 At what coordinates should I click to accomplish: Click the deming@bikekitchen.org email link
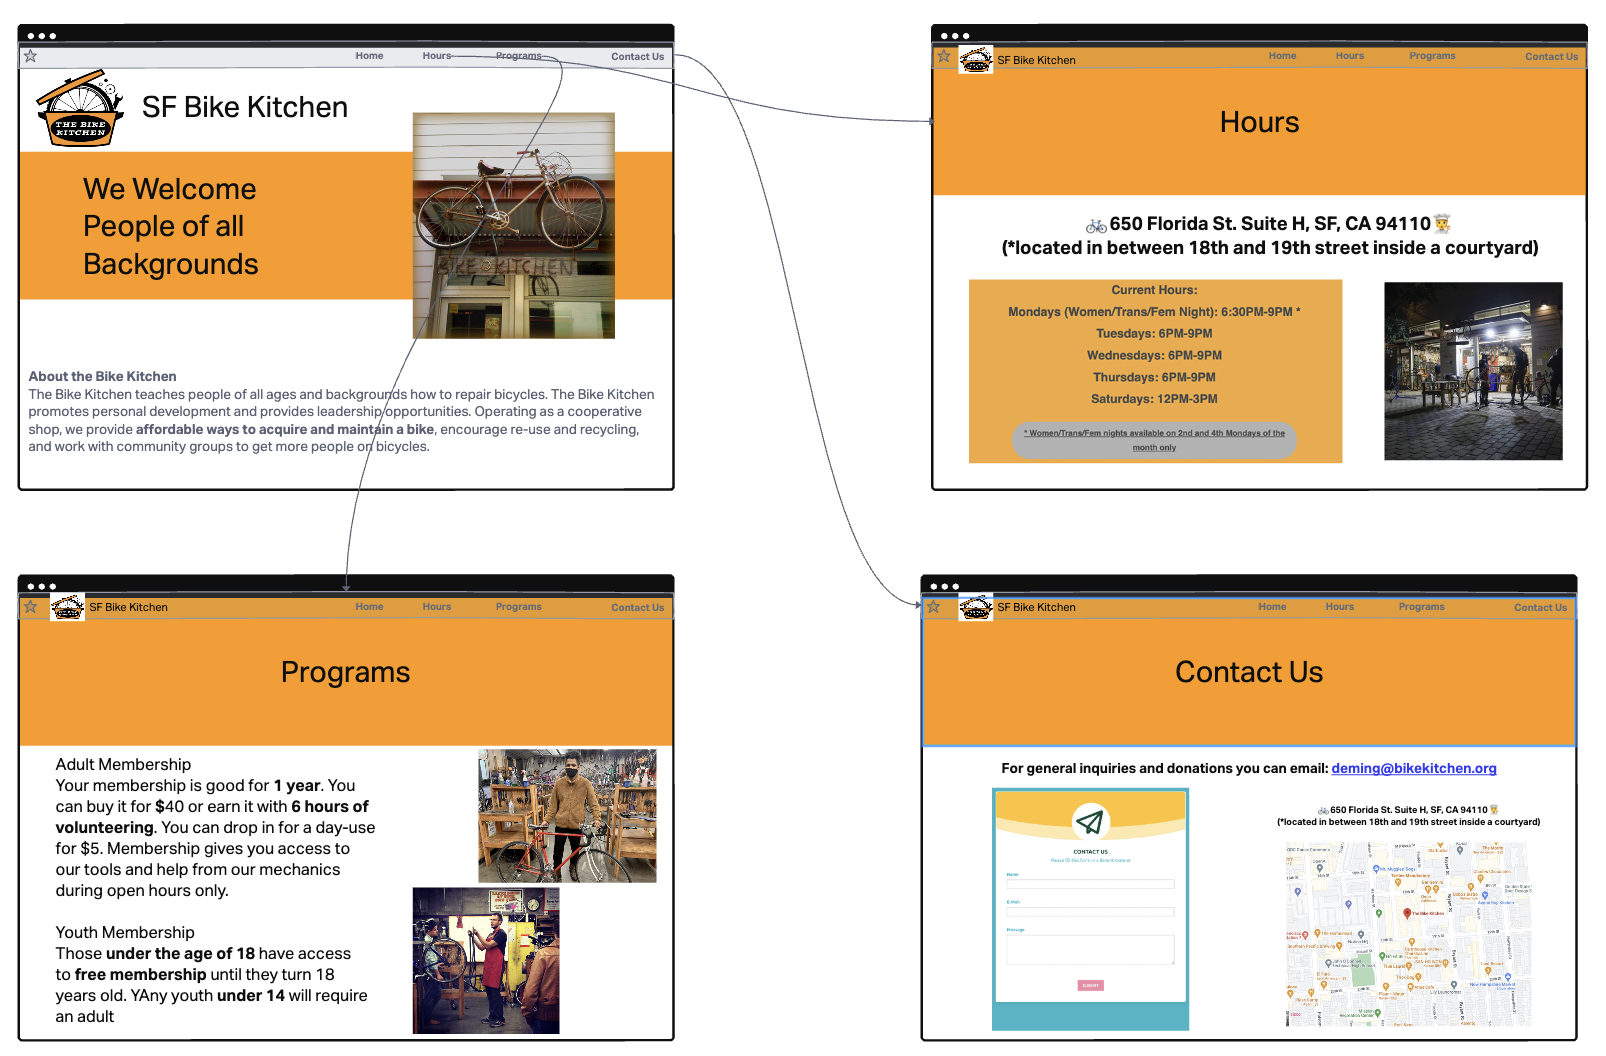[x=1413, y=768]
